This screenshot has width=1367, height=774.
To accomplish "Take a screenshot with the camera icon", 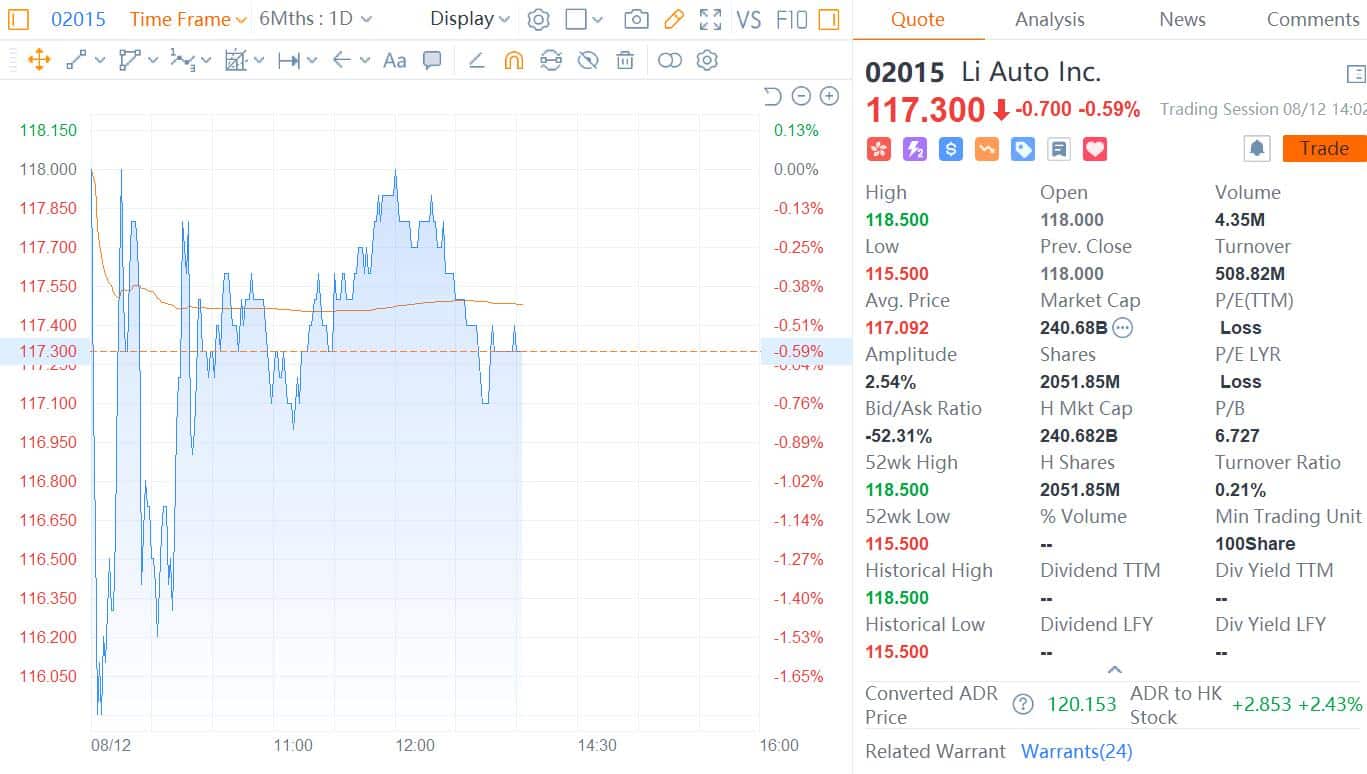I will point(637,19).
